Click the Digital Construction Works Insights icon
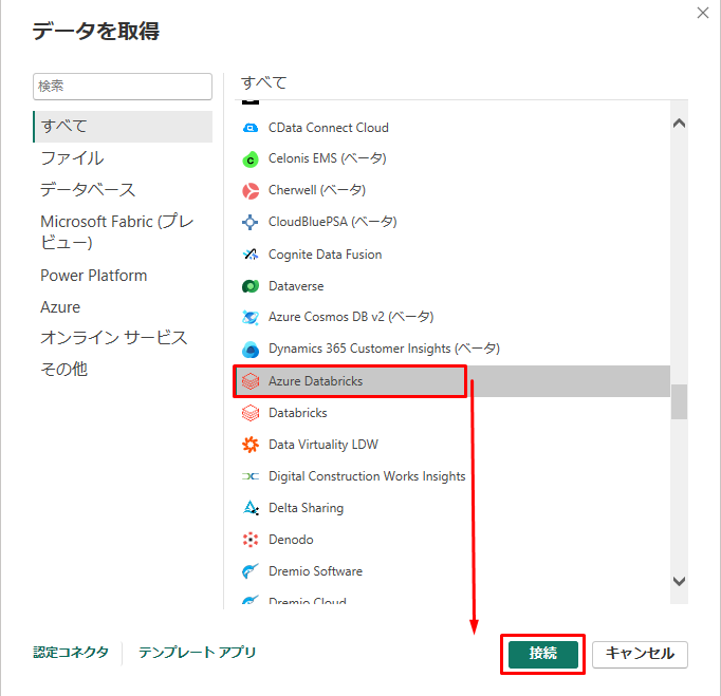This screenshot has height=696, width=721. click(x=250, y=476)
